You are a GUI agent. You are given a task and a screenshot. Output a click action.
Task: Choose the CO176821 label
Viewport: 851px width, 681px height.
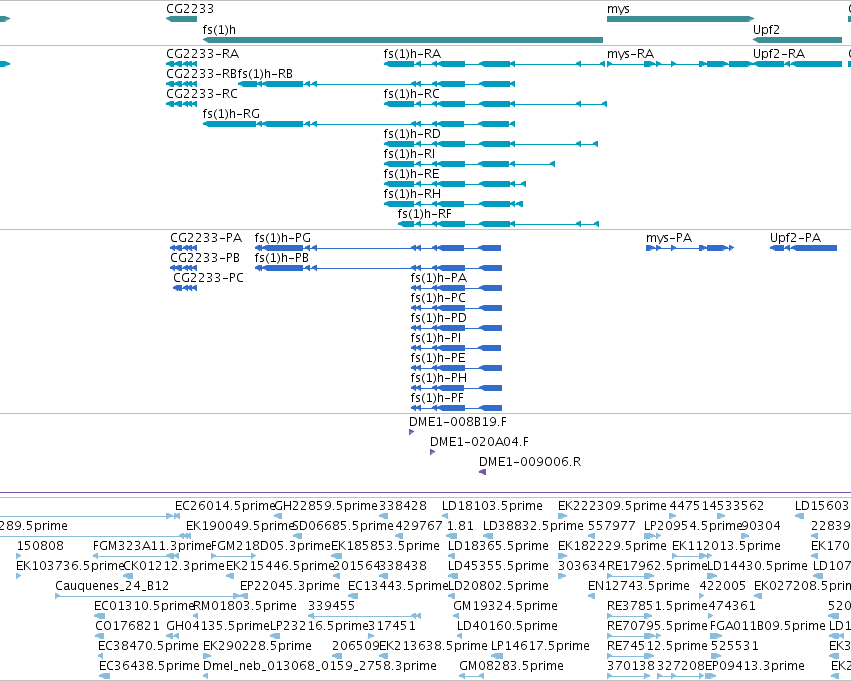(127, 626)
